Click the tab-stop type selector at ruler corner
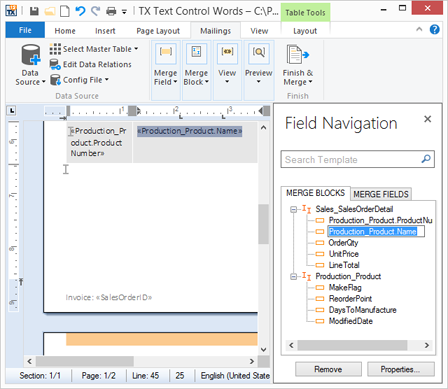 [12, 110]
